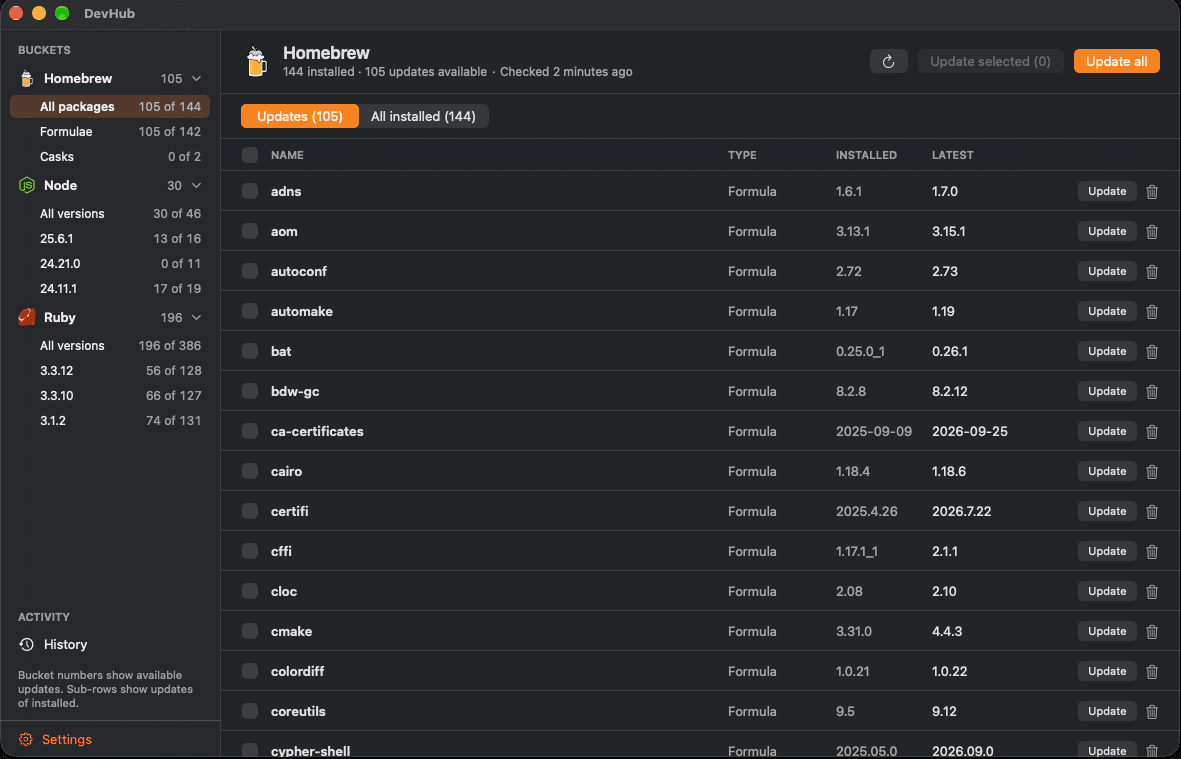The height and width of the screenshot is (759, 1181).
Task: Select All packages in Homebrew sidebar
Action: (x=110, y=106)
